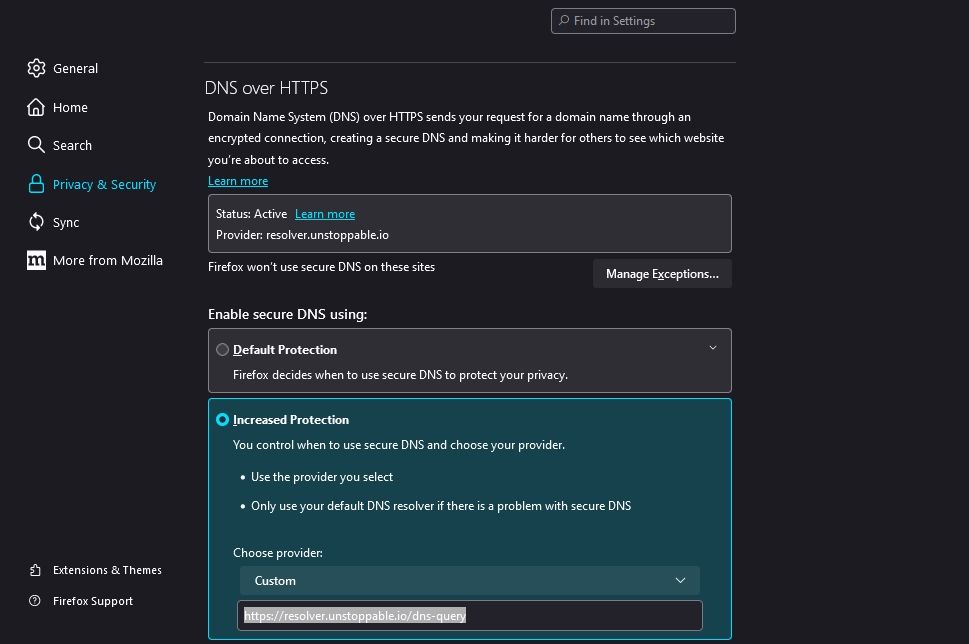Screen dimensions: 969x644
Task: Click the Find in Settings search box
Action: 643,20
